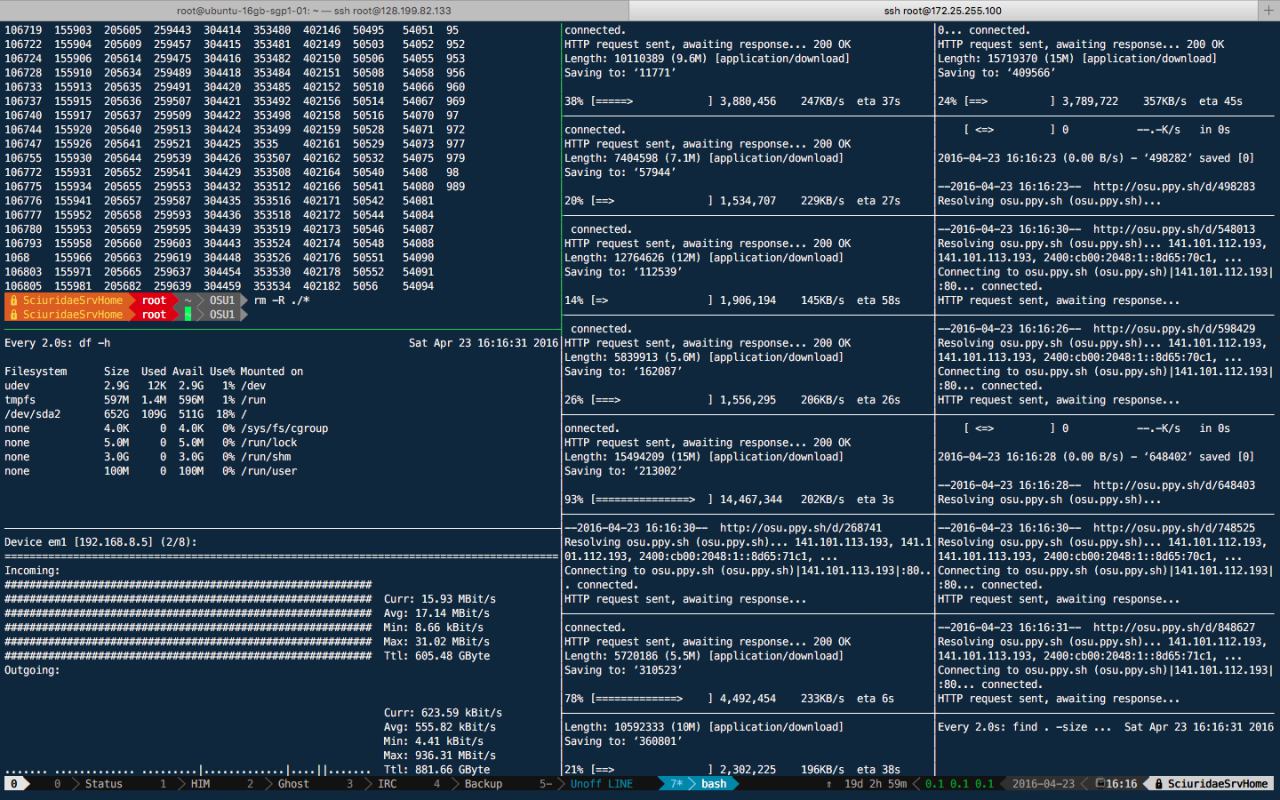The height and width of the screenshot is (800, 1280).
Task: Click 'Length: 5720186 (5.5M)' line
Action: pyautogui.click(x=707, y=656)
